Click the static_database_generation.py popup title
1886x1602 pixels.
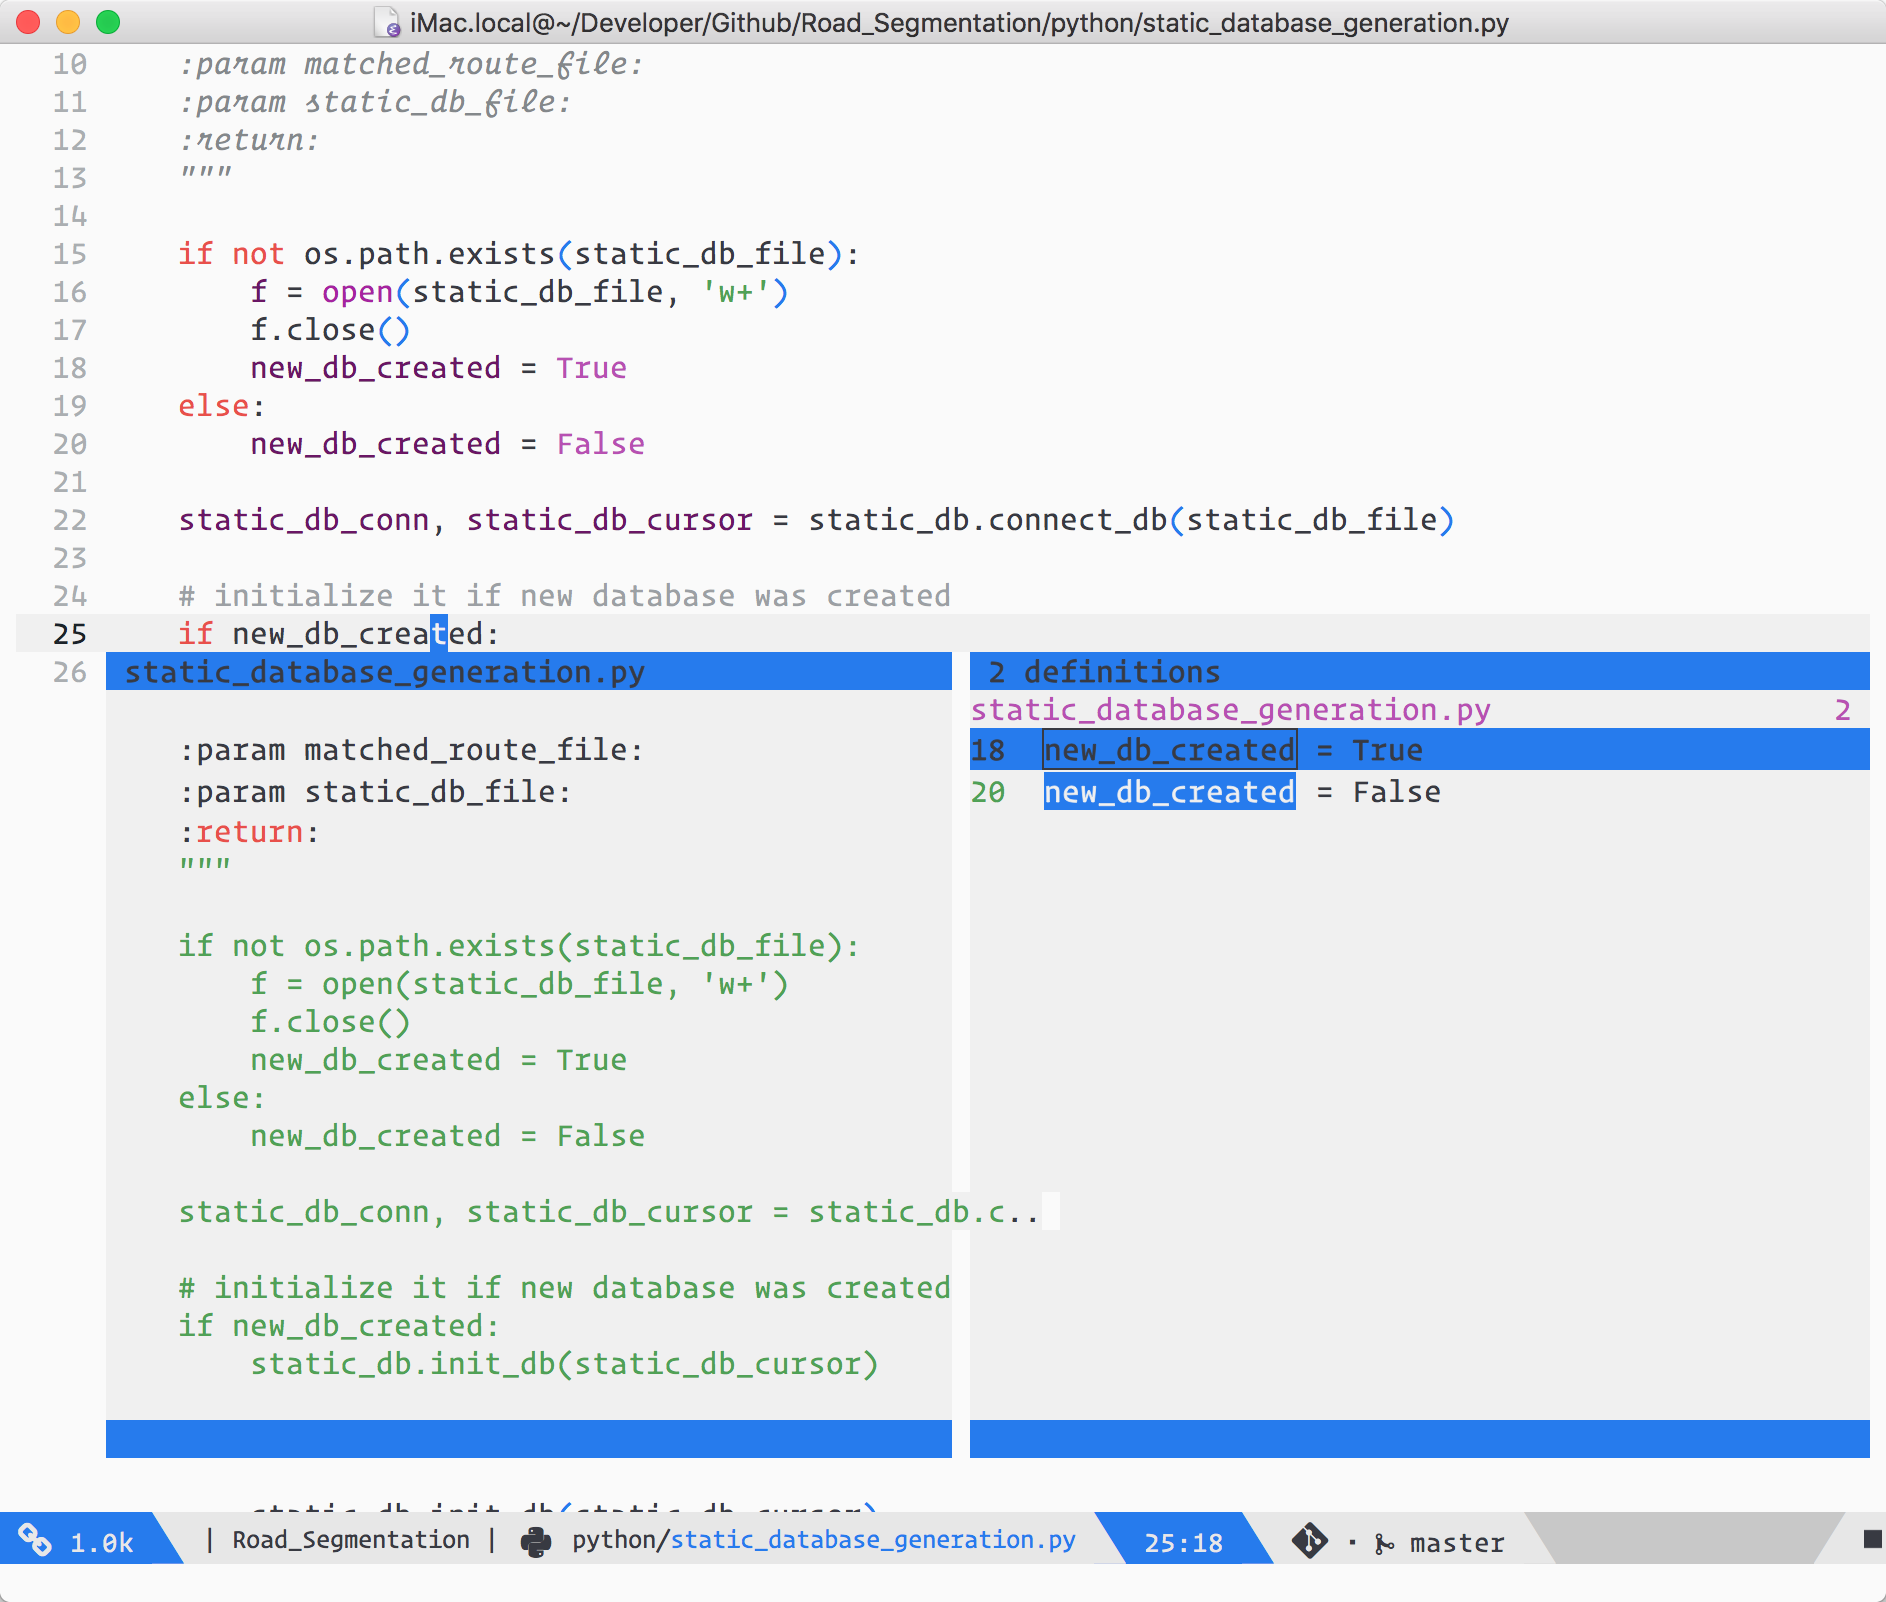tap(385, 671)
